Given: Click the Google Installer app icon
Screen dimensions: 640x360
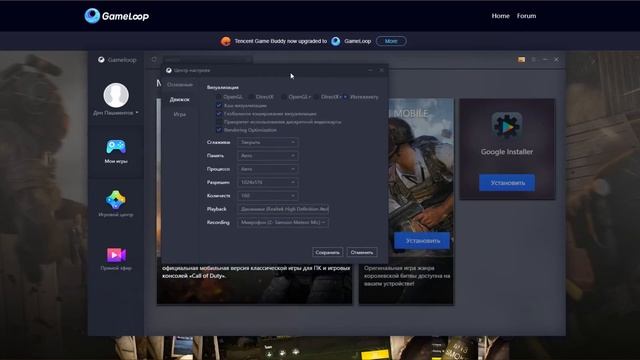Looking at the screenshot, I should (507, 126).
